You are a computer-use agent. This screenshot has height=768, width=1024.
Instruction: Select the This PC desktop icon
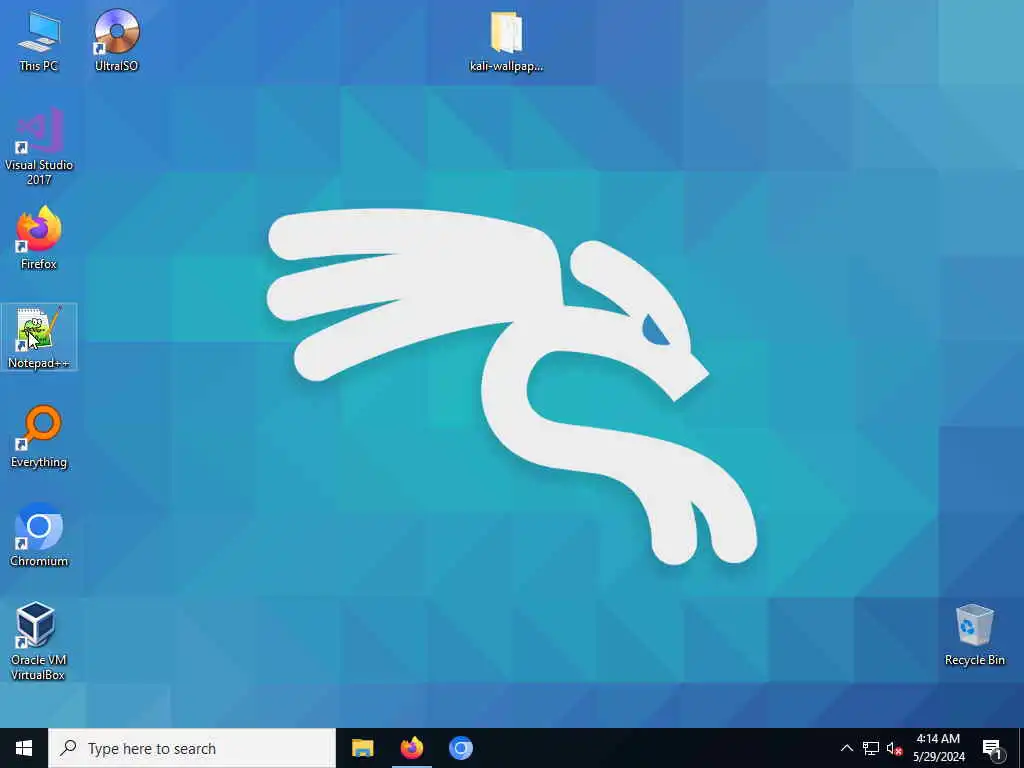(39, 40)
